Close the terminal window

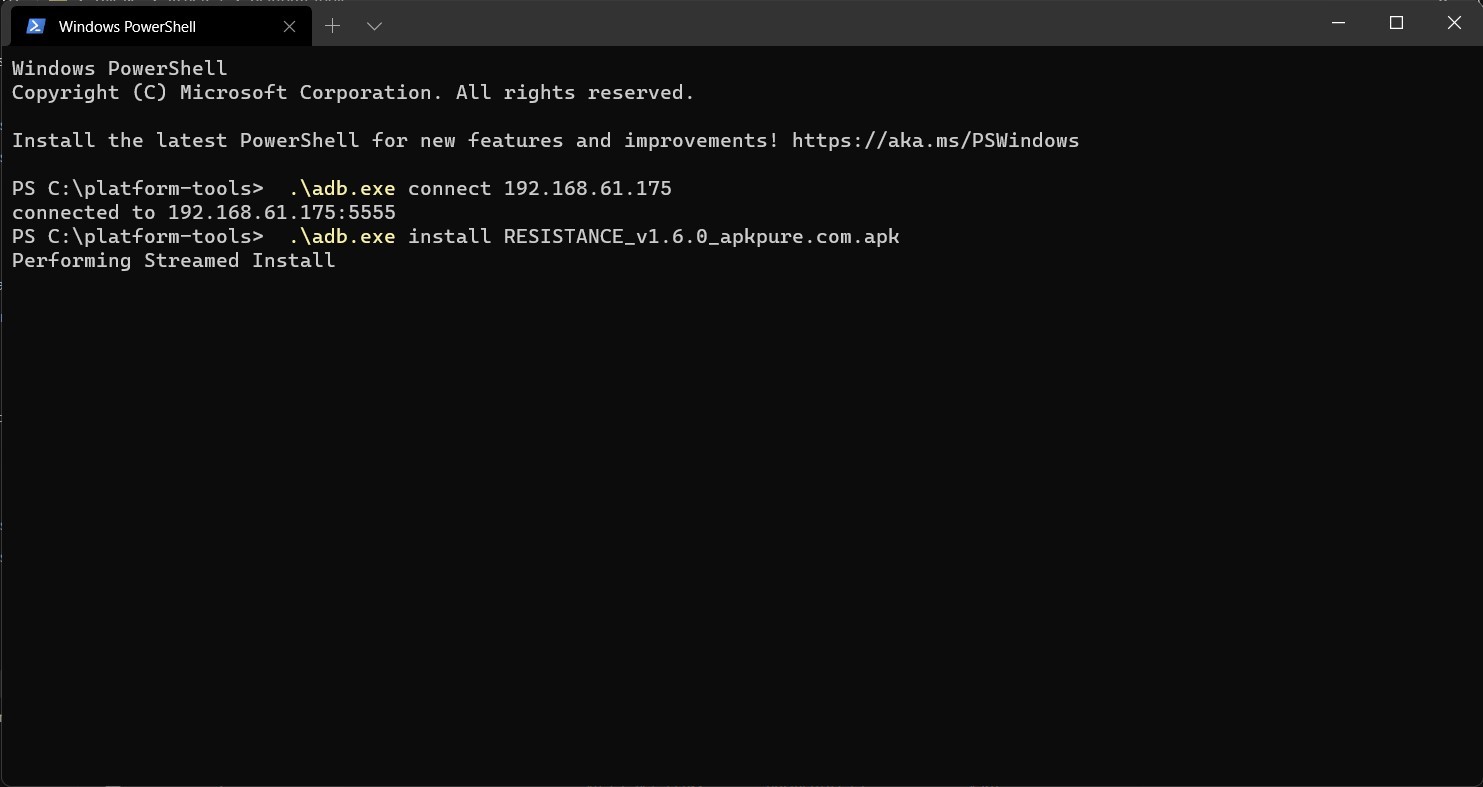pyautogui.click(x=1454, y=23)
